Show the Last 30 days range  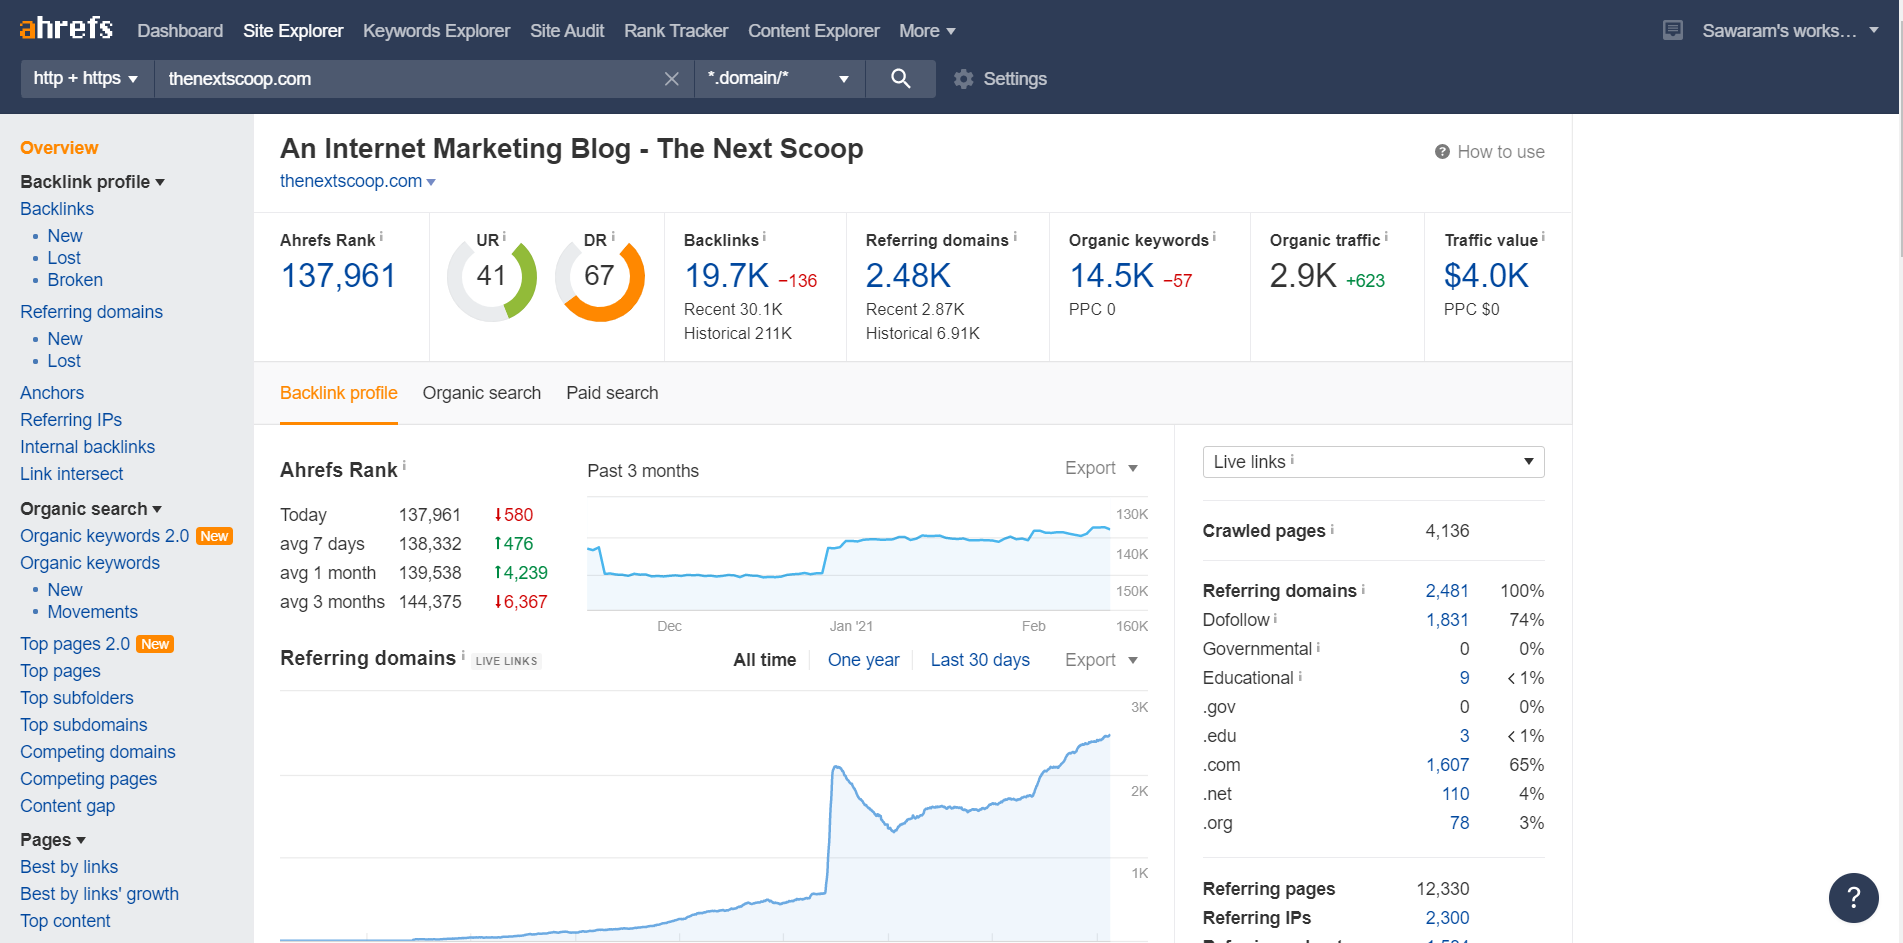pyautogui.click(x=980, y=660)
